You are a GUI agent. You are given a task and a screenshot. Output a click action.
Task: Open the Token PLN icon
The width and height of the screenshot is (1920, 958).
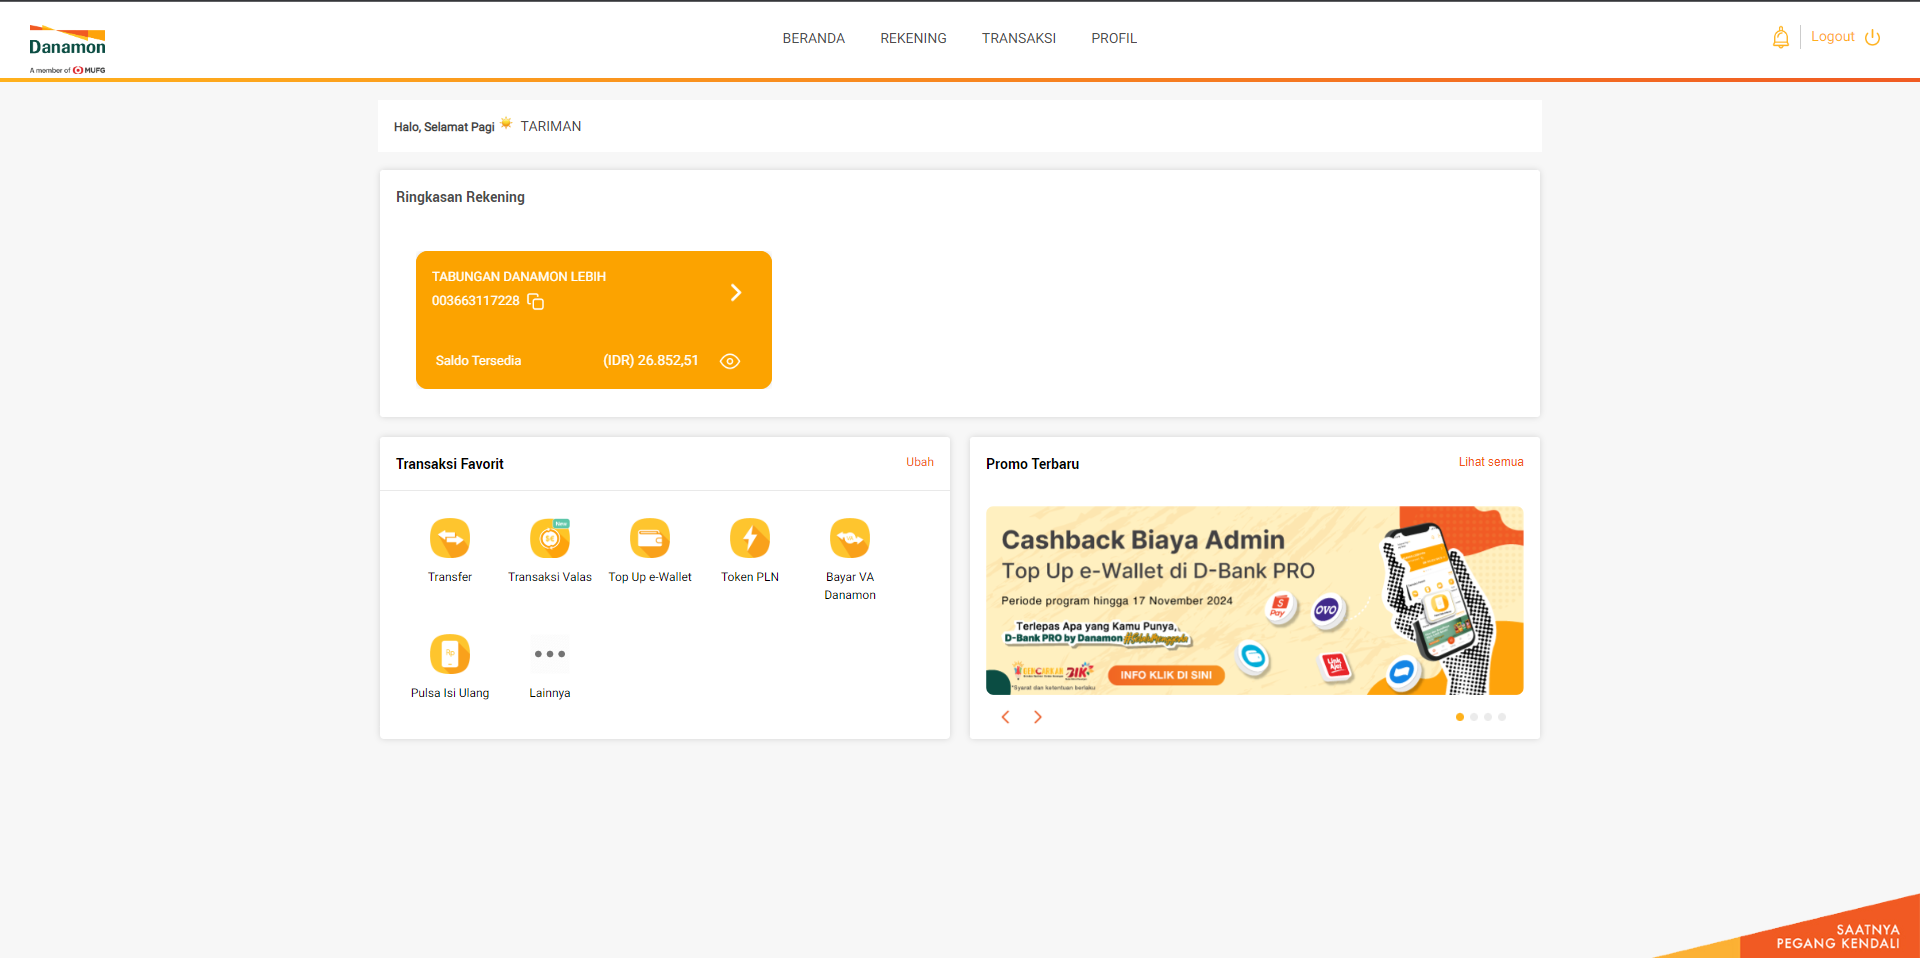(750, 538)
